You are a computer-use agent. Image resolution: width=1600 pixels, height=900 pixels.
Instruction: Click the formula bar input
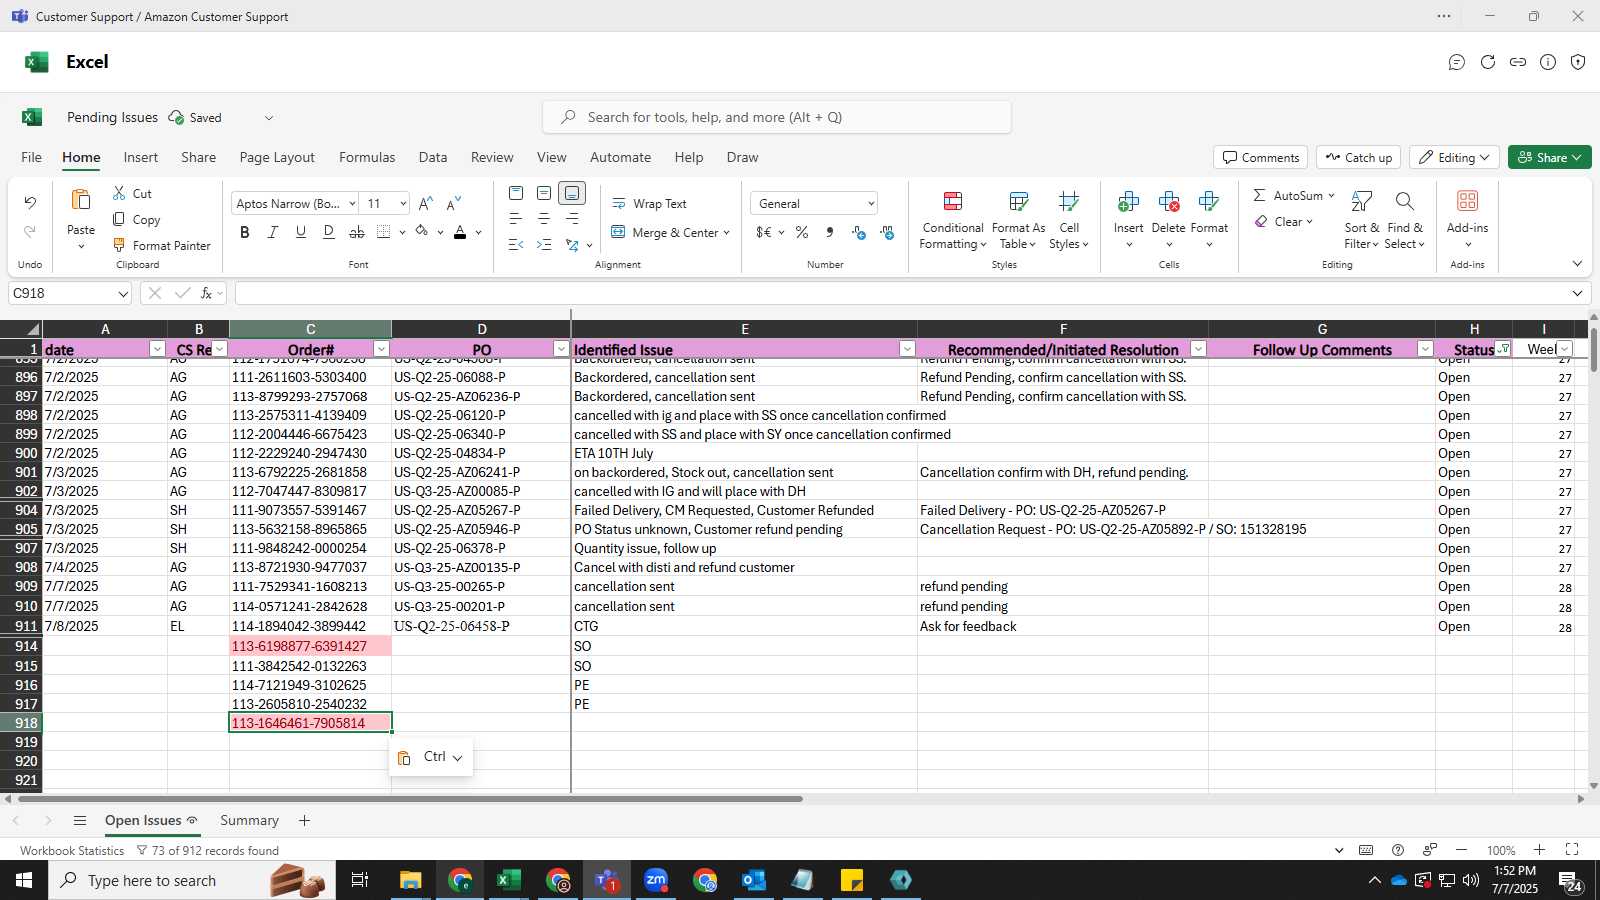point(900,293)
